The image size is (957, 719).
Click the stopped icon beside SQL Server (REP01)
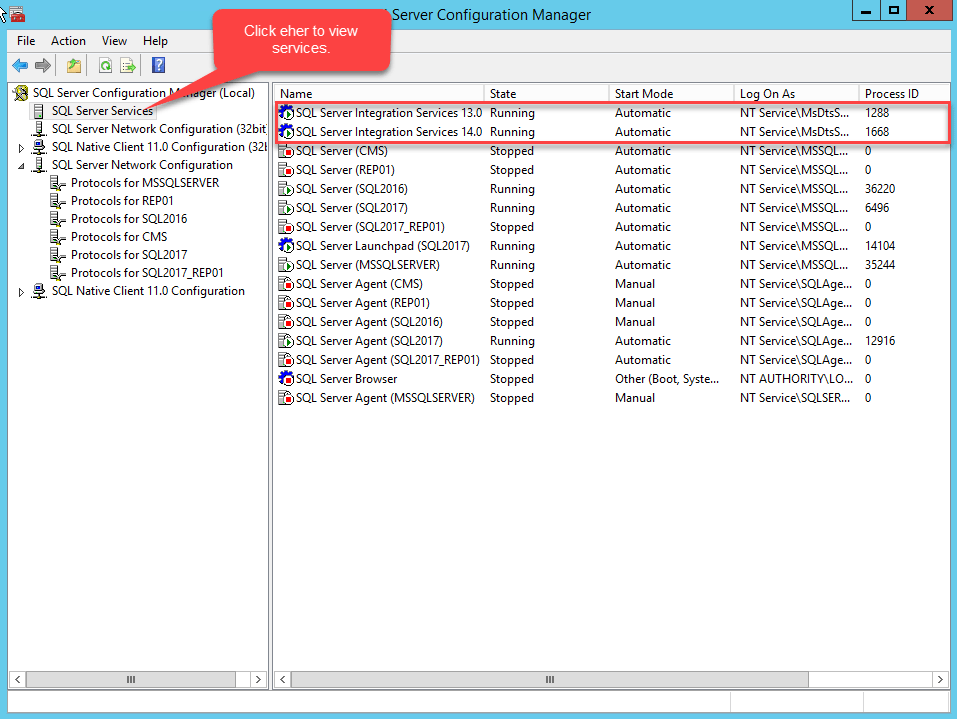click(286, 170)
